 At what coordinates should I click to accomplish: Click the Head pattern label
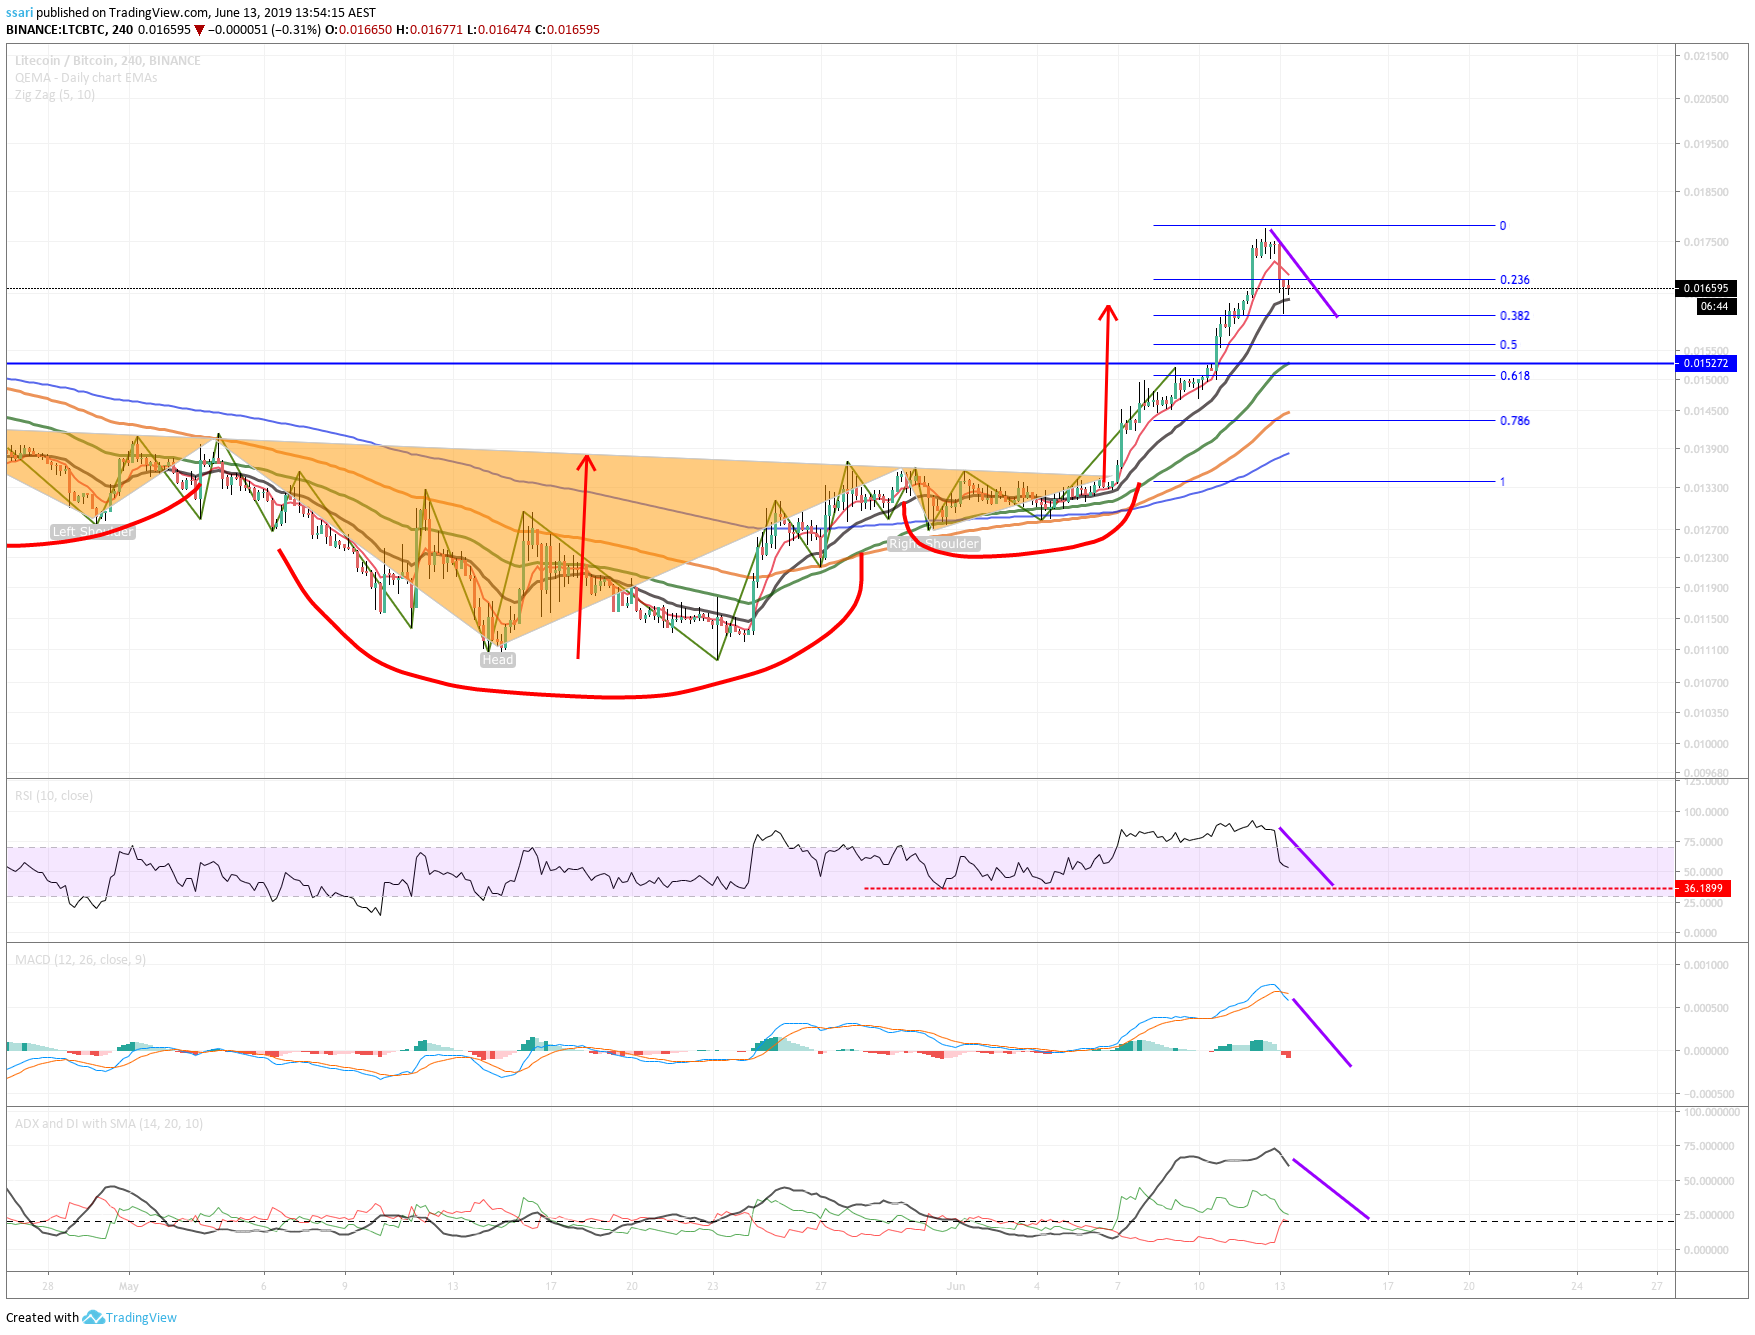coord(497,660)
